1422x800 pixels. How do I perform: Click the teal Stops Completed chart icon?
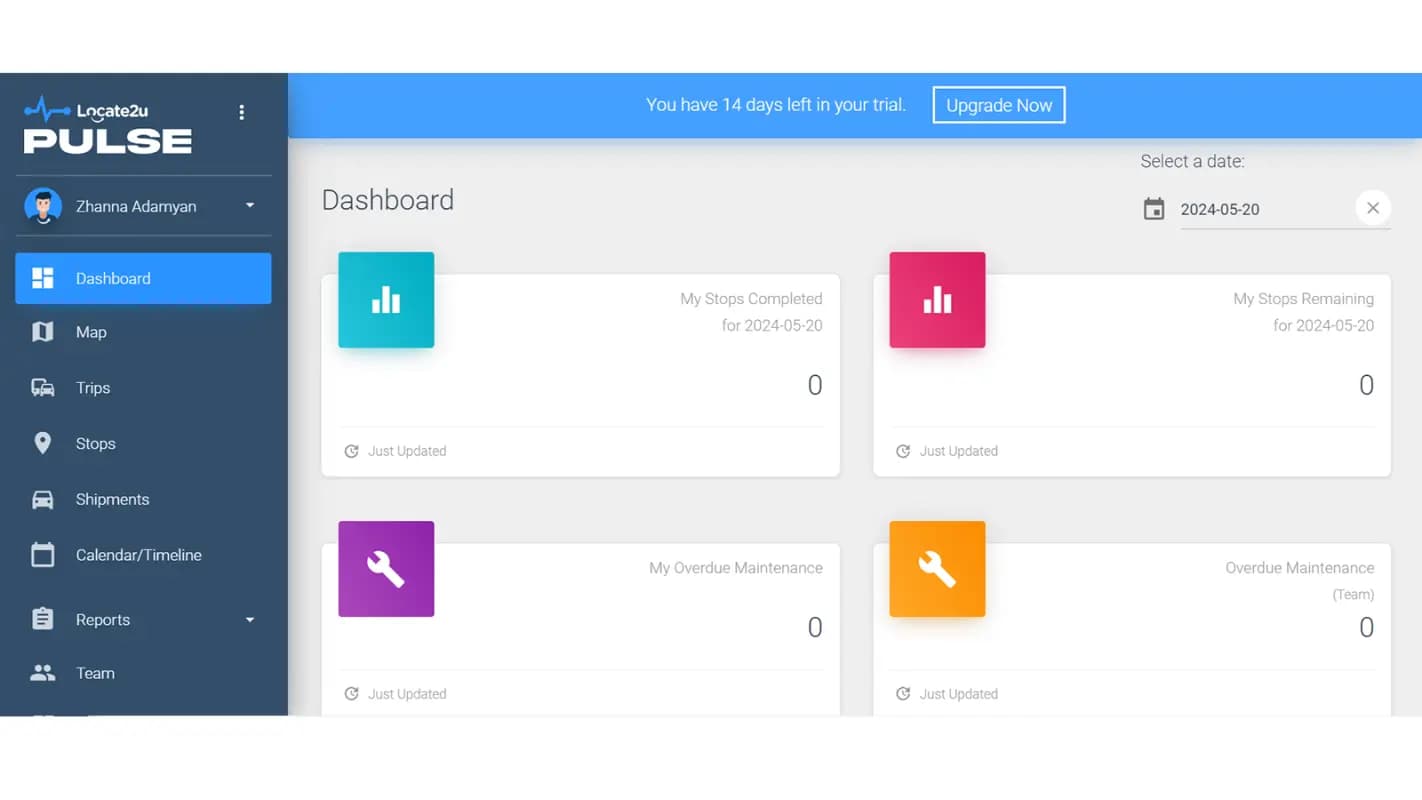coord(386,300)
